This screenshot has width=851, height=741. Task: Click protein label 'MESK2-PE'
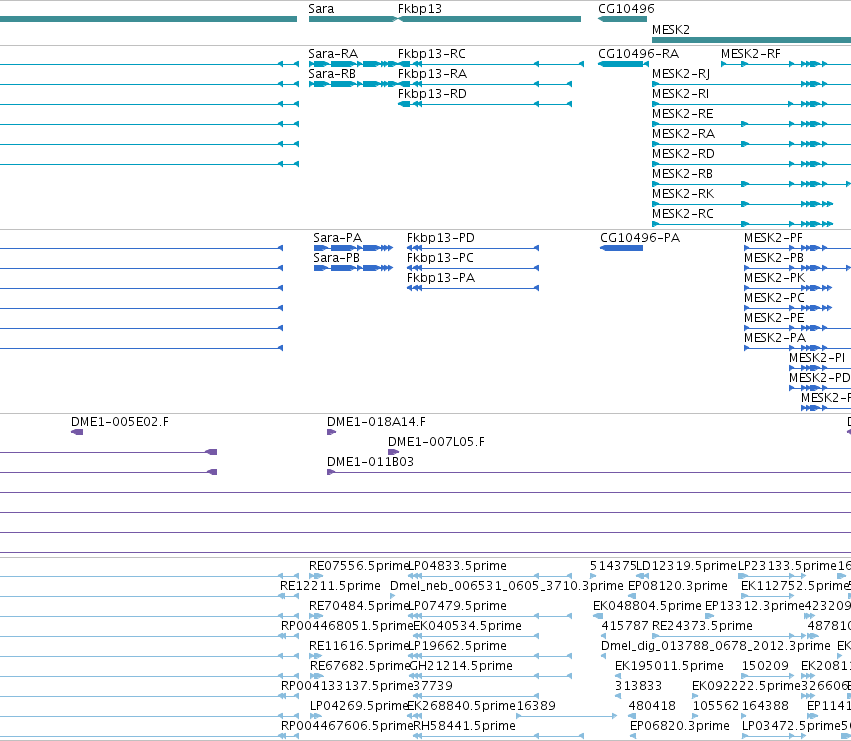pyautogui.click(x=774, y=319)
